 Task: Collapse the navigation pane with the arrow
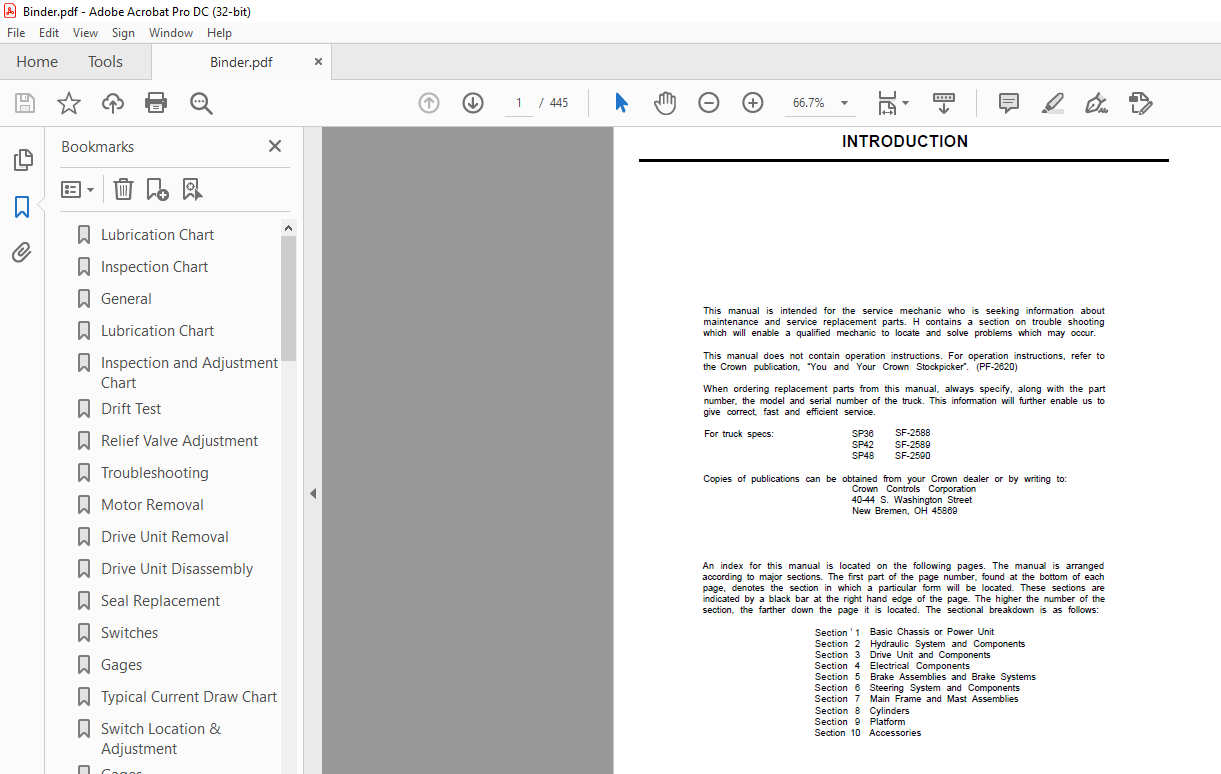pyautogui.click(x=312, y=493)
